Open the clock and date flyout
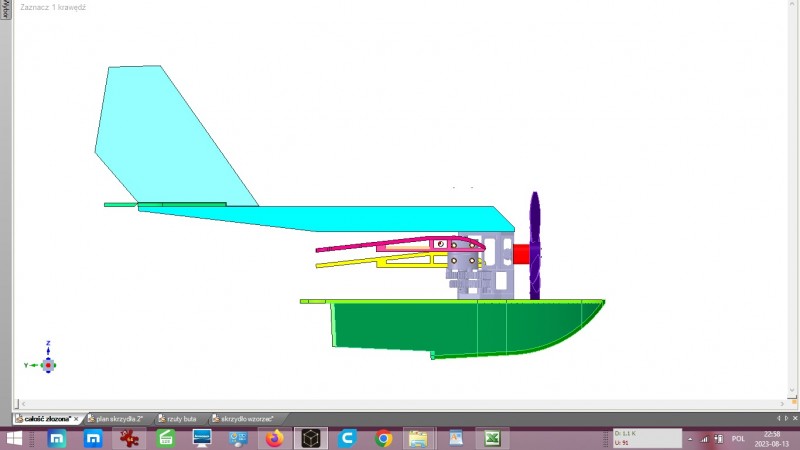Image resolution: width=800 pixels, height=450 pixels. coord(771,439)
